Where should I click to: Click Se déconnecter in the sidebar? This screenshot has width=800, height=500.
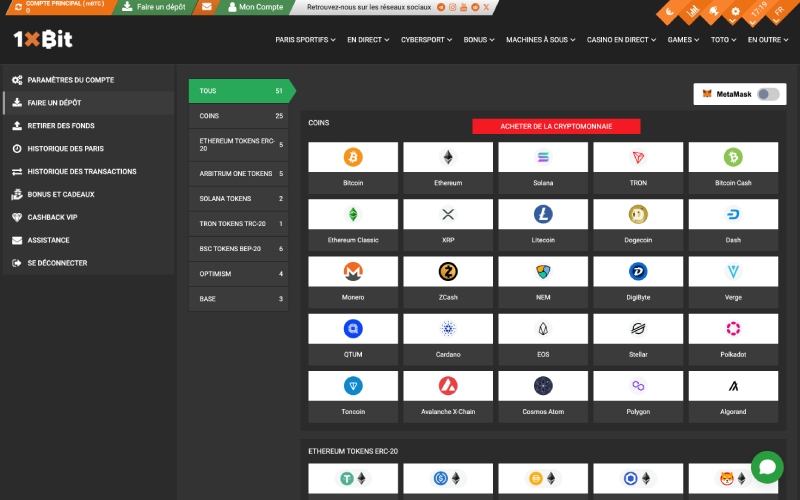tap(89, 263)
